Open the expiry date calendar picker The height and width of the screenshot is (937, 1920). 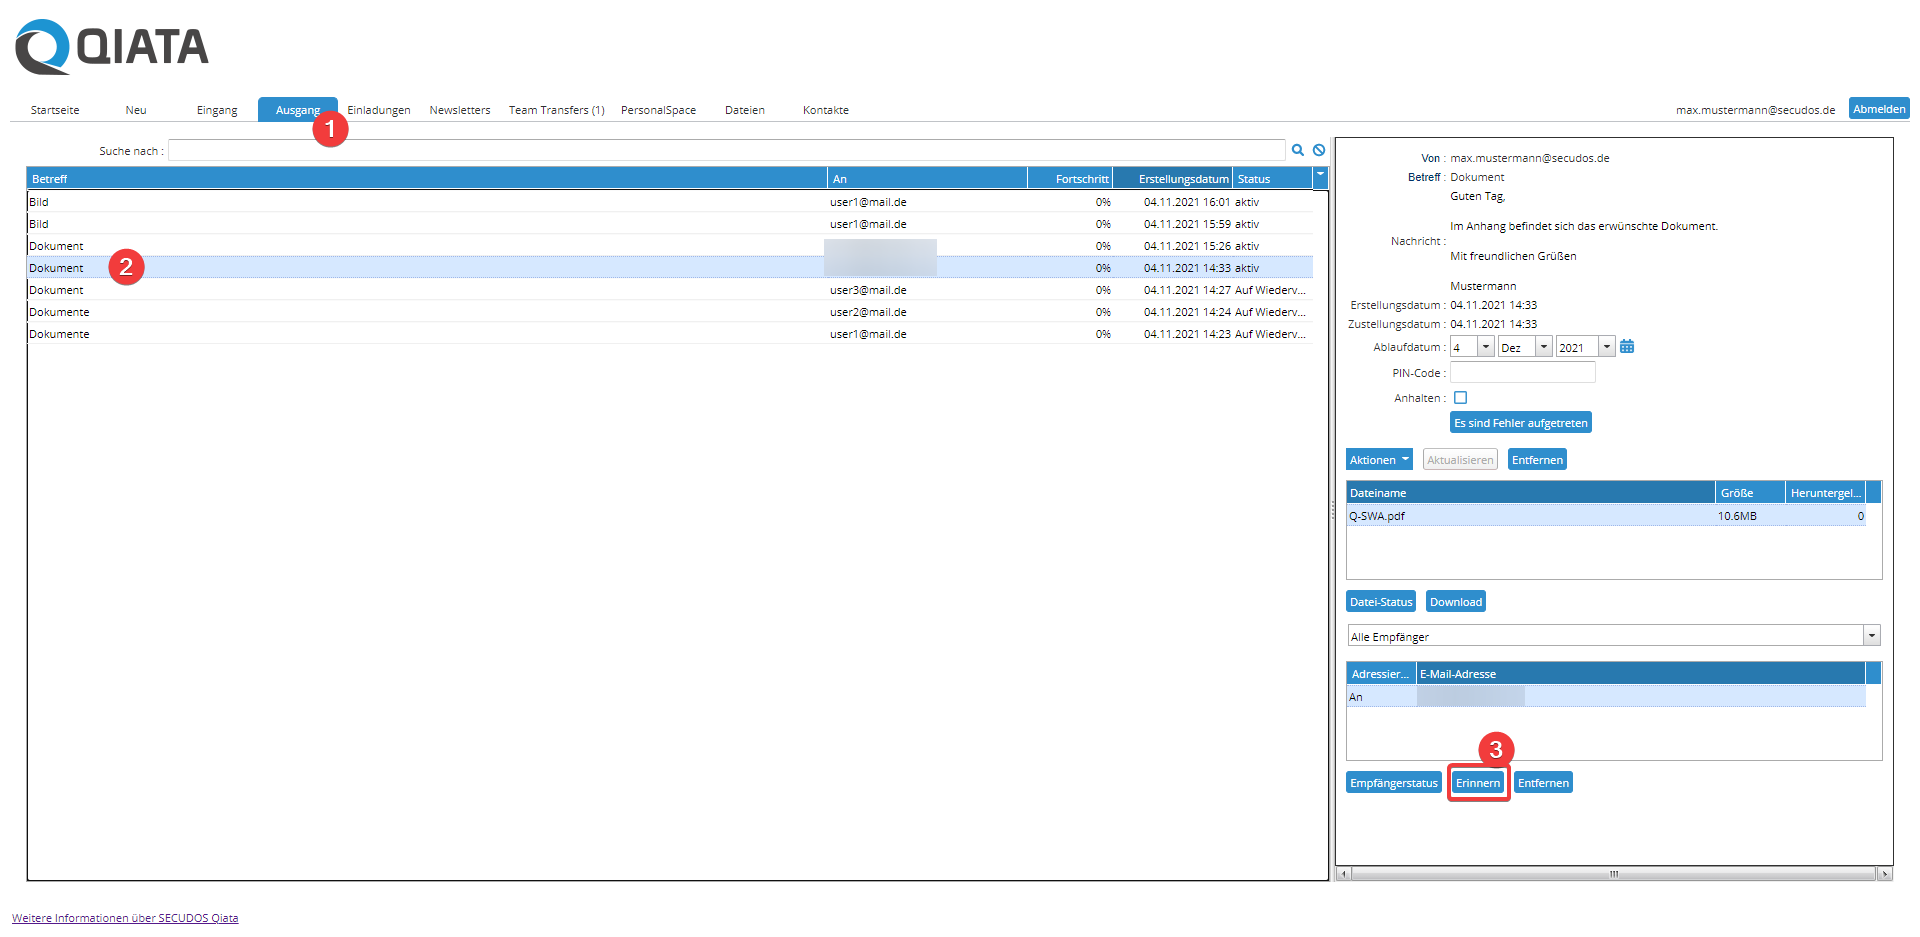coord(1627,347)
